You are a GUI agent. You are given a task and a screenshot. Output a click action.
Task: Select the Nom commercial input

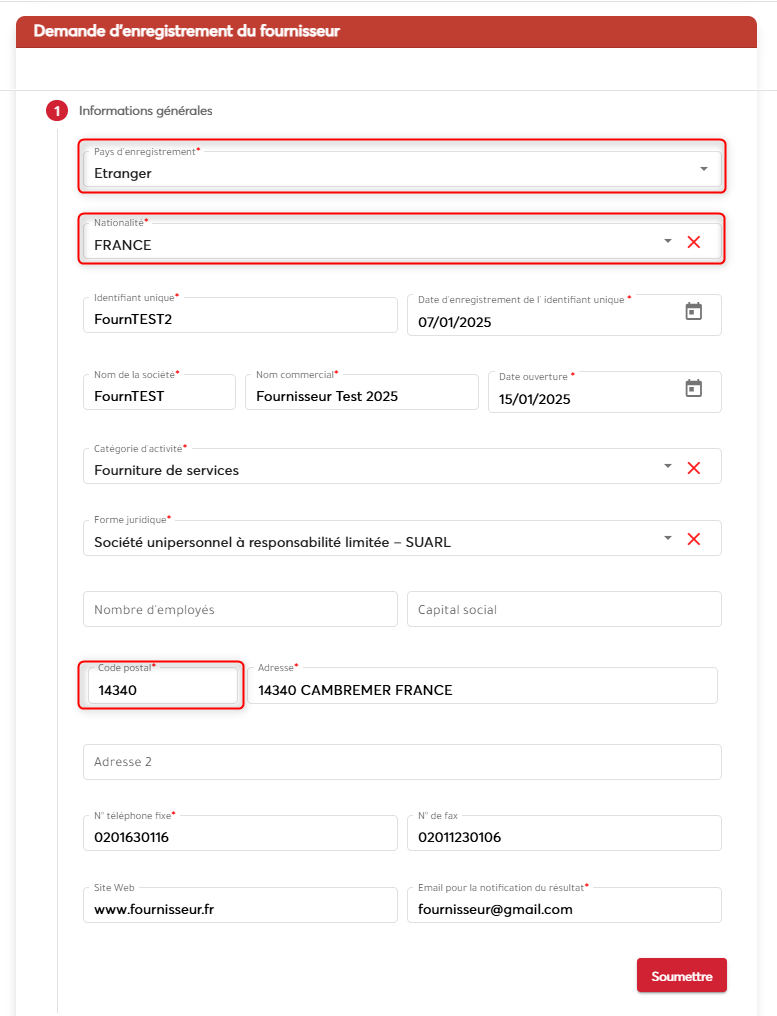coord(361,396)
